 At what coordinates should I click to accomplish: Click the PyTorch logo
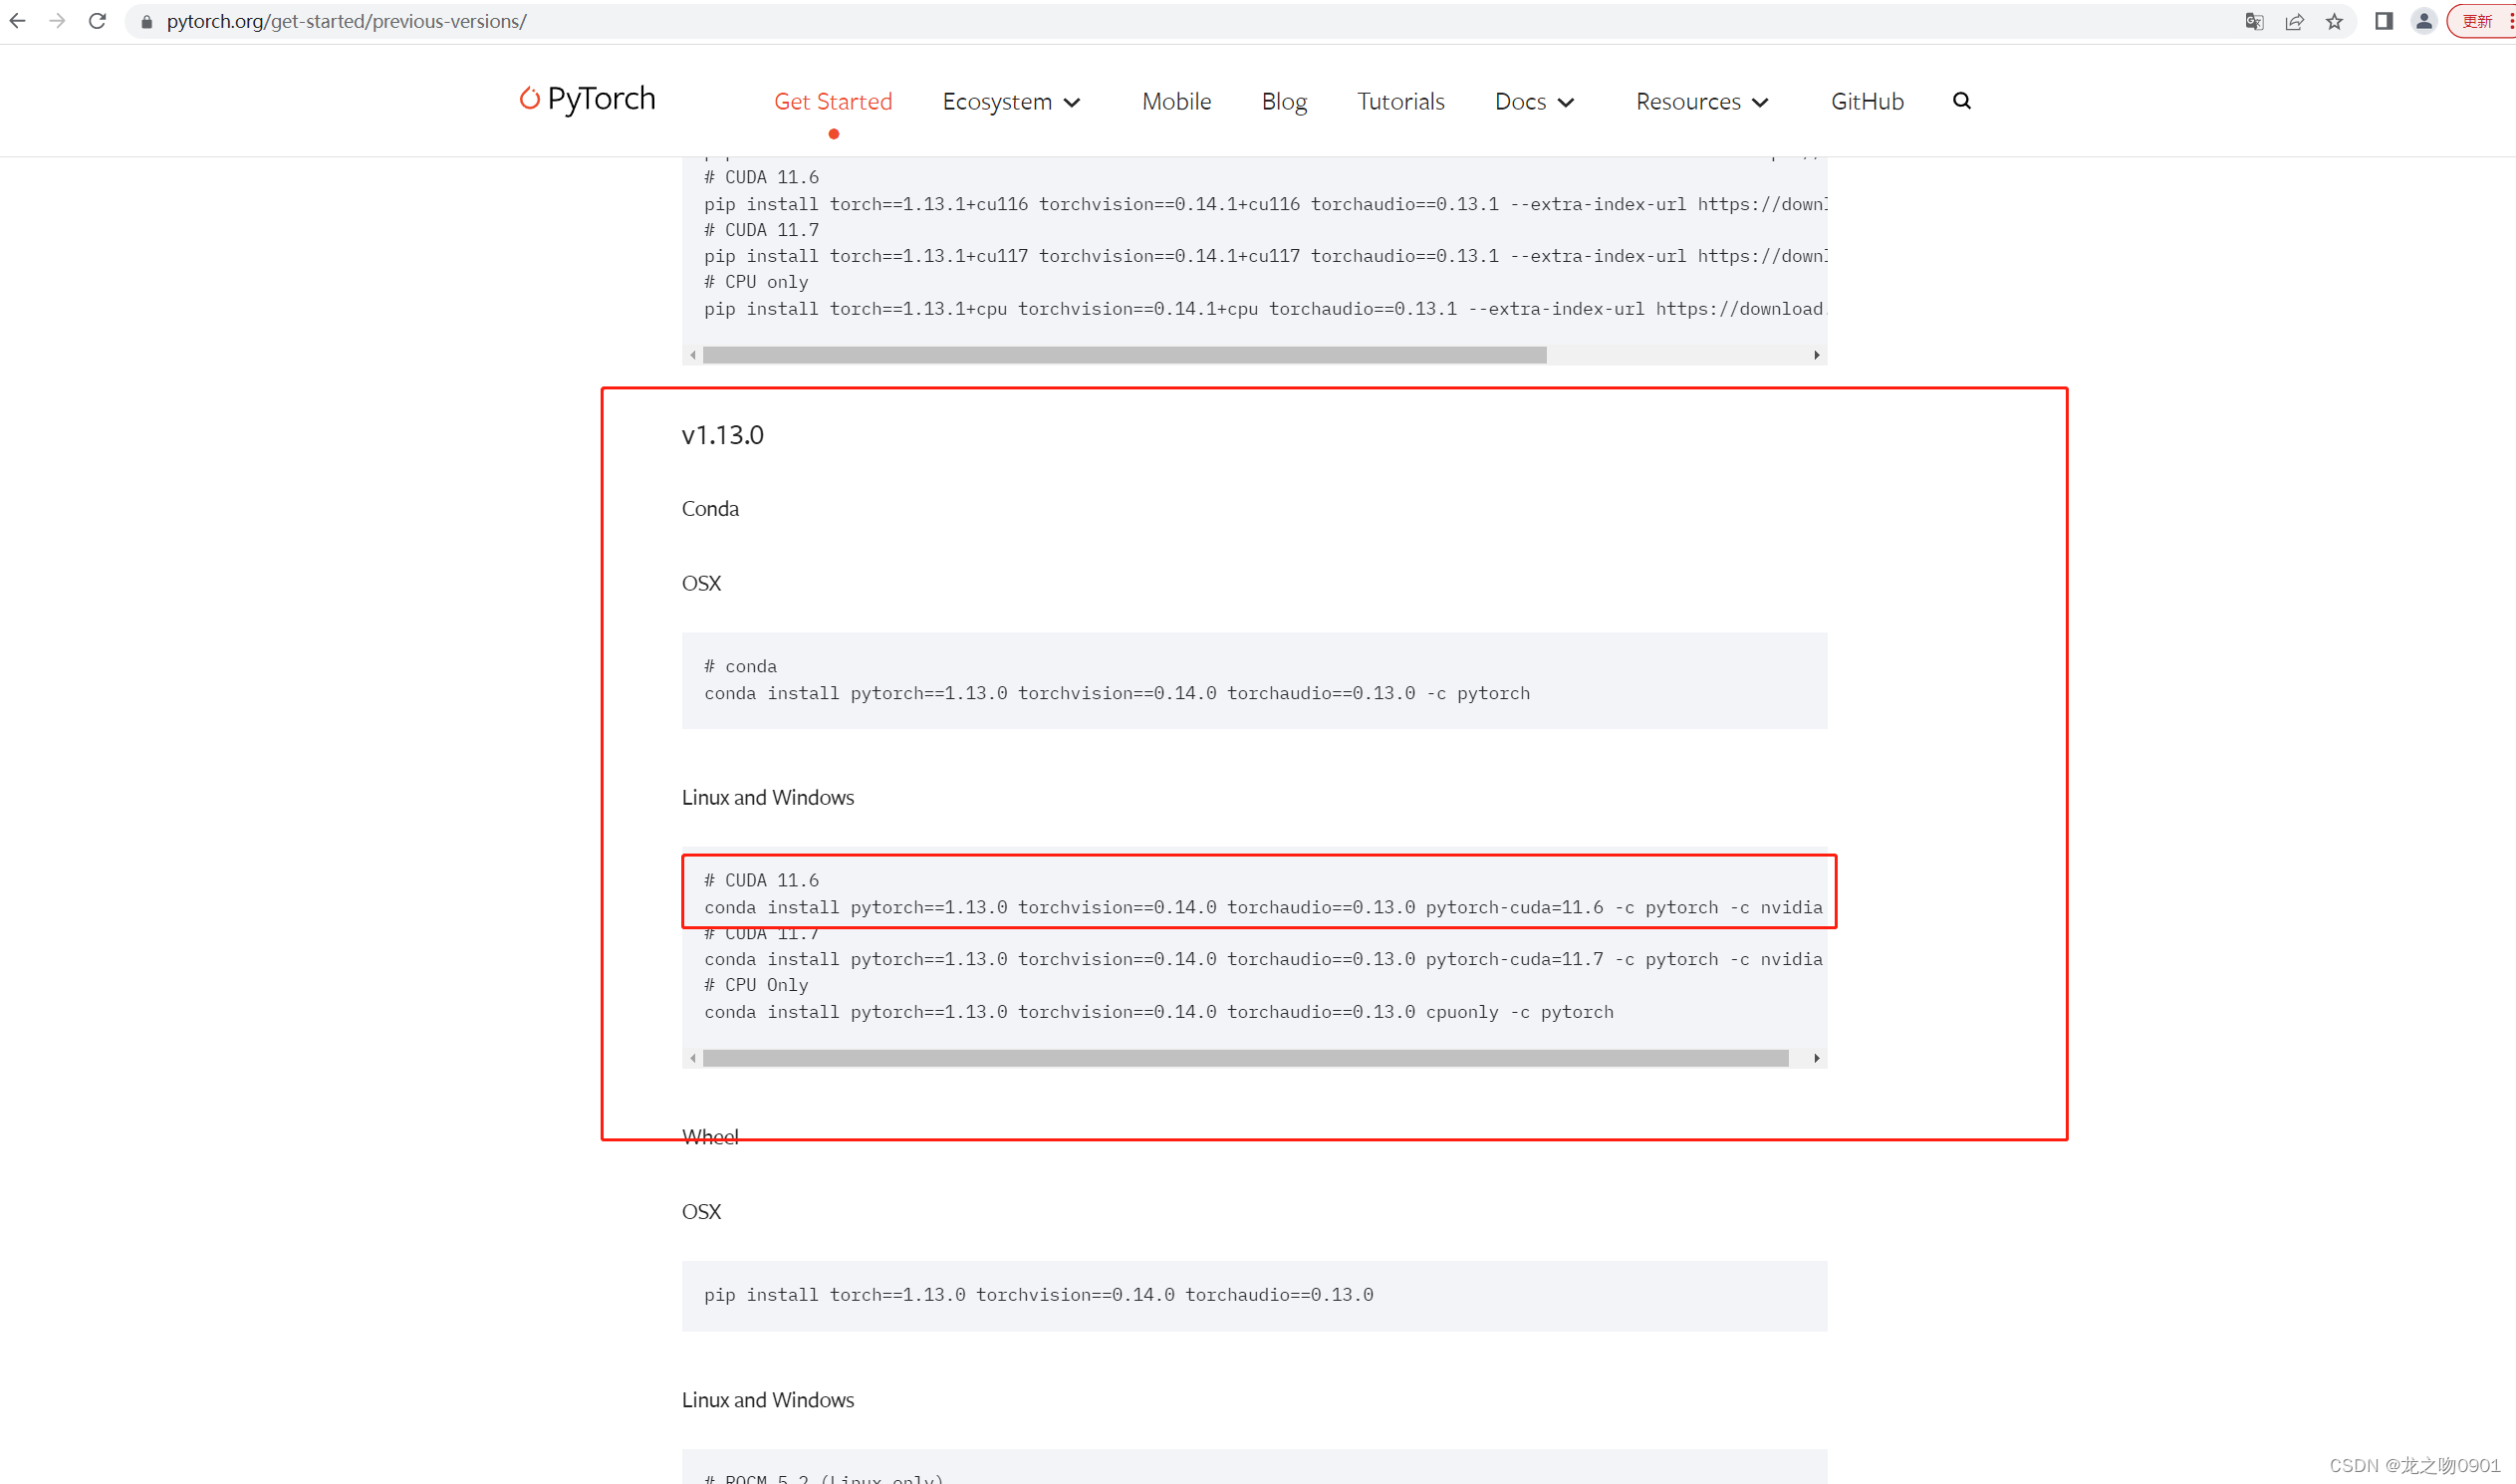pos(587,99)
